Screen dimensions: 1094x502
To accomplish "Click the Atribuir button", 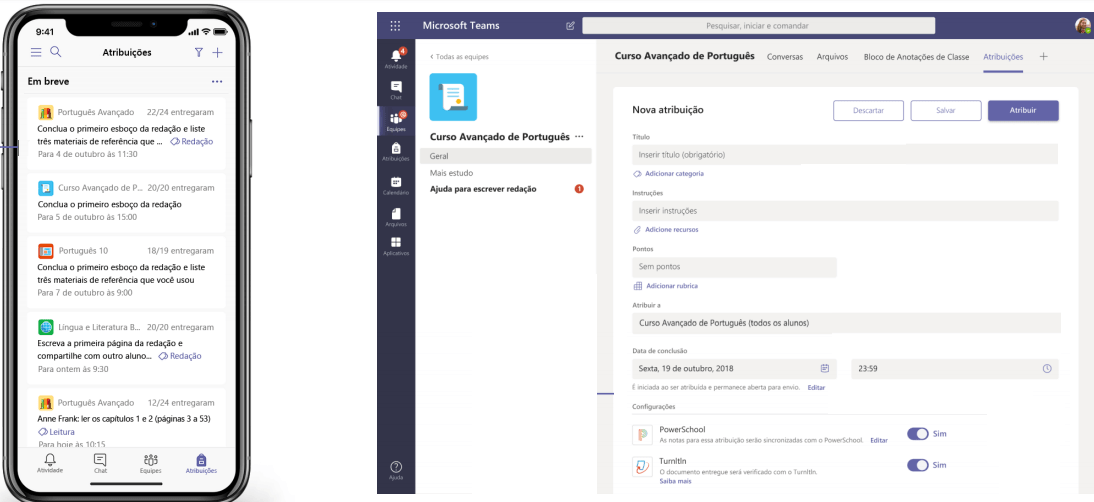I will 1024,110.
